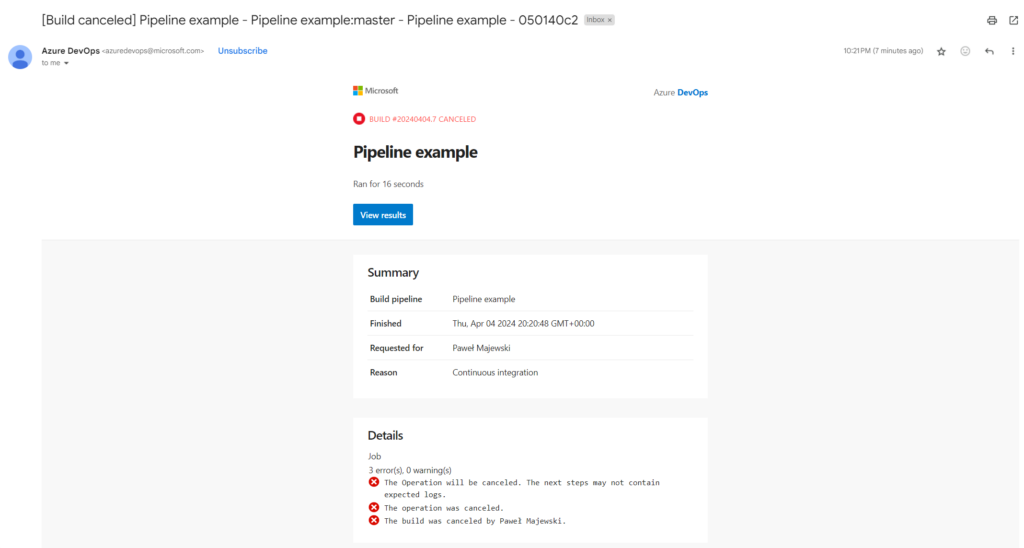
Task: Click the Unsubscribe link
Action: click(x=242, y=51)
